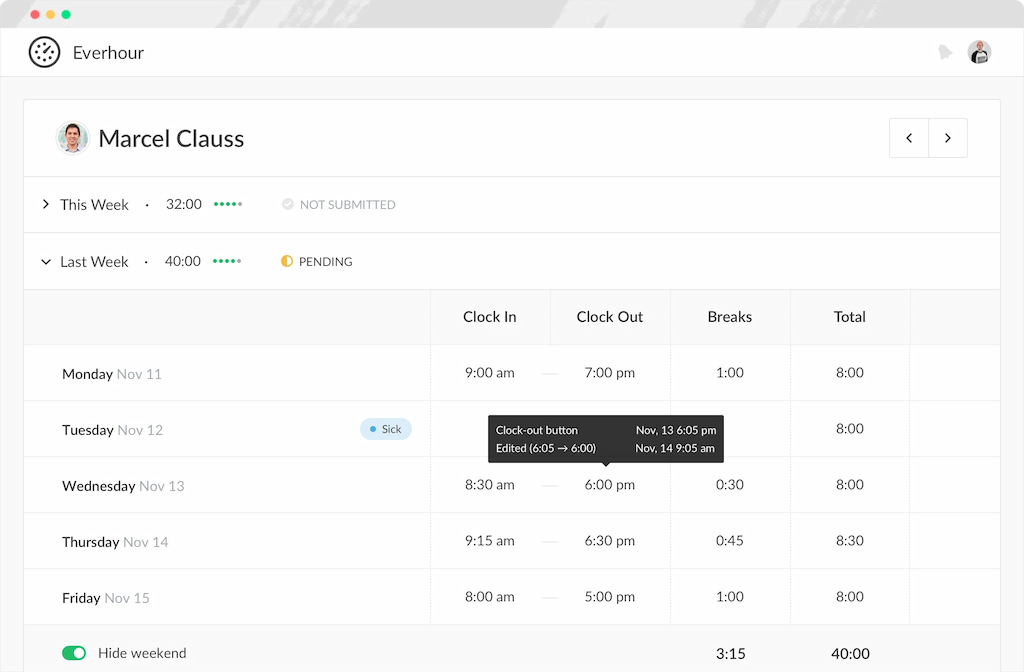1024x672 pixels.
Task: Switch to the Breaks column header
Action: click(x=729, y=317)
